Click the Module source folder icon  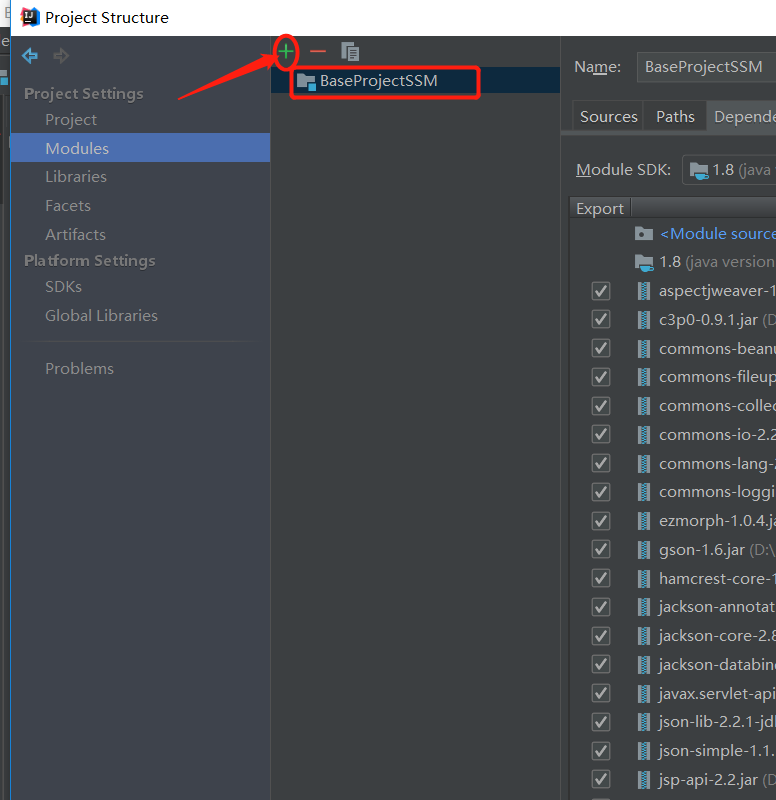tap(644, 234)
